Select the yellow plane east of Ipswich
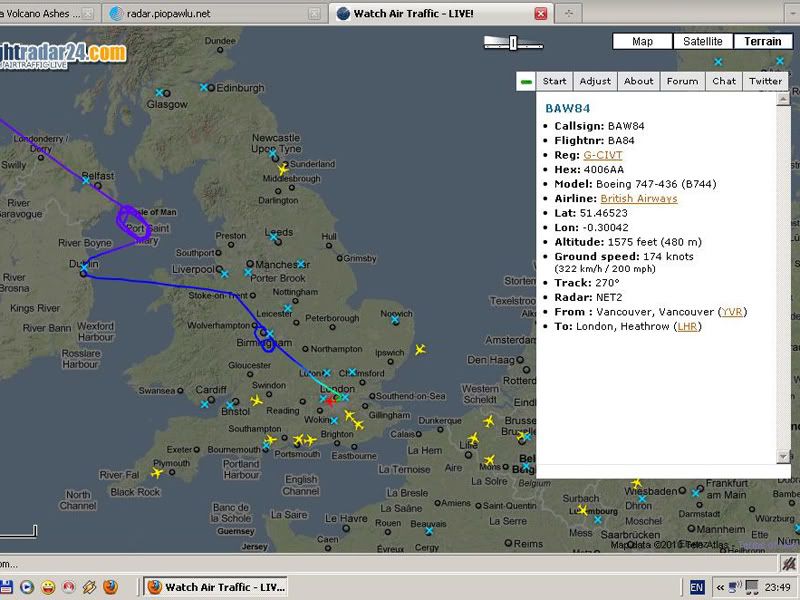Image resolution: width=800 pixels, height=600 pixels. click(420, 349)
